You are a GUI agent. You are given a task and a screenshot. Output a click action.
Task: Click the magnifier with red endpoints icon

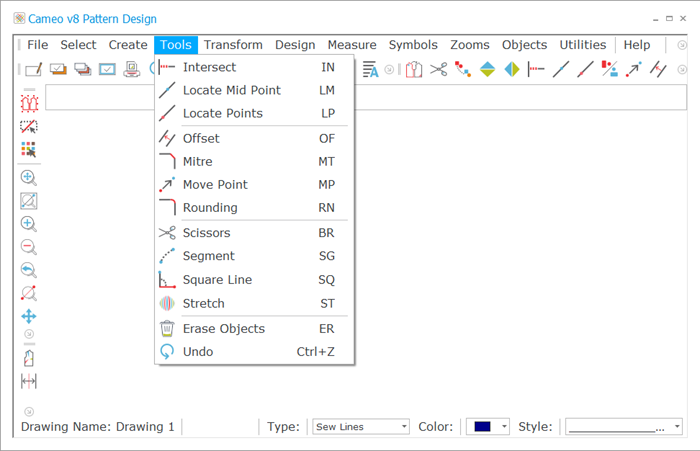pos(29,293)
